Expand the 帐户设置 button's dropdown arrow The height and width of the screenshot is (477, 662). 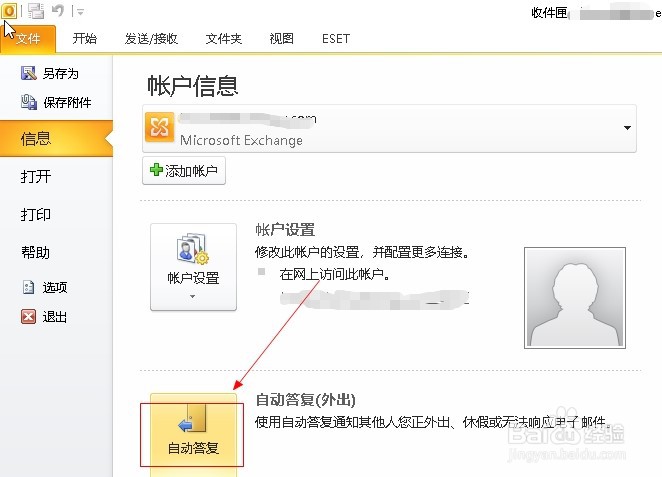[193, 297]
